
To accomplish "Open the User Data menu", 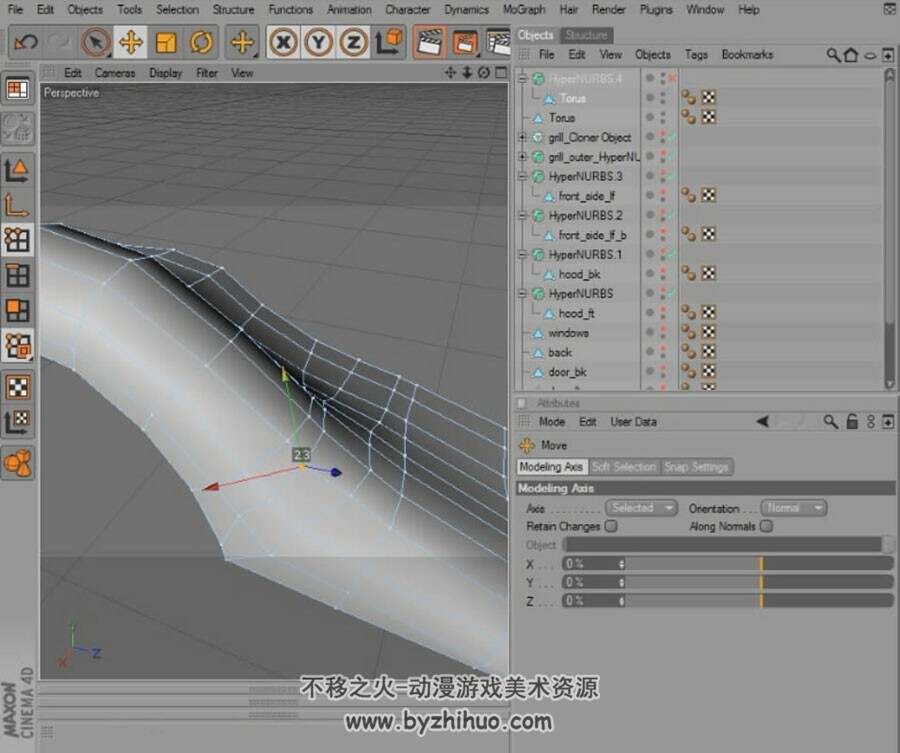I will click(633, 421).
